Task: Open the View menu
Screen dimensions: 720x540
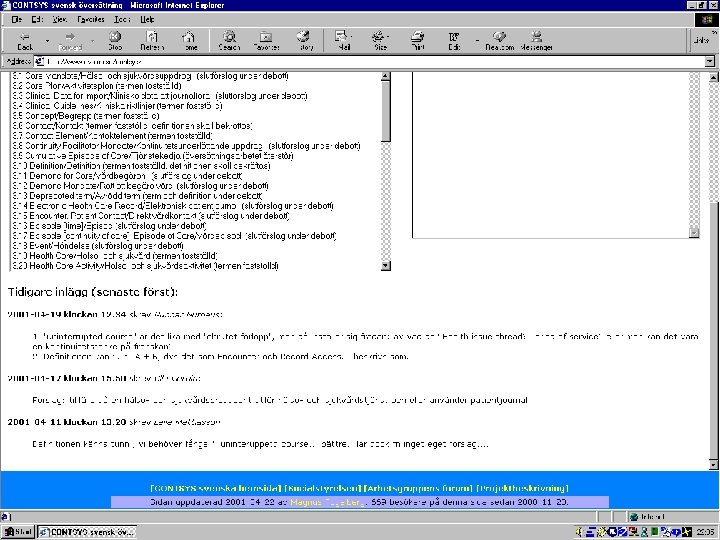Action: click(60, 19)
